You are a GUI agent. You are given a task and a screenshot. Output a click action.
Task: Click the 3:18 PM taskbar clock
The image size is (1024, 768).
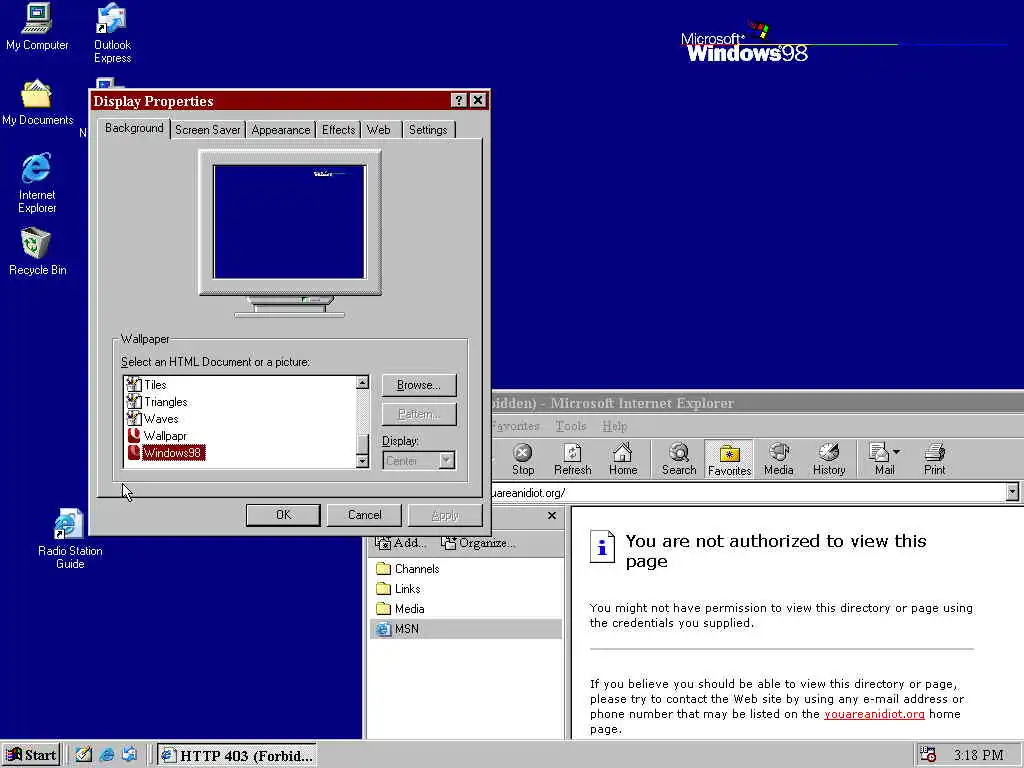click(978, 755)
